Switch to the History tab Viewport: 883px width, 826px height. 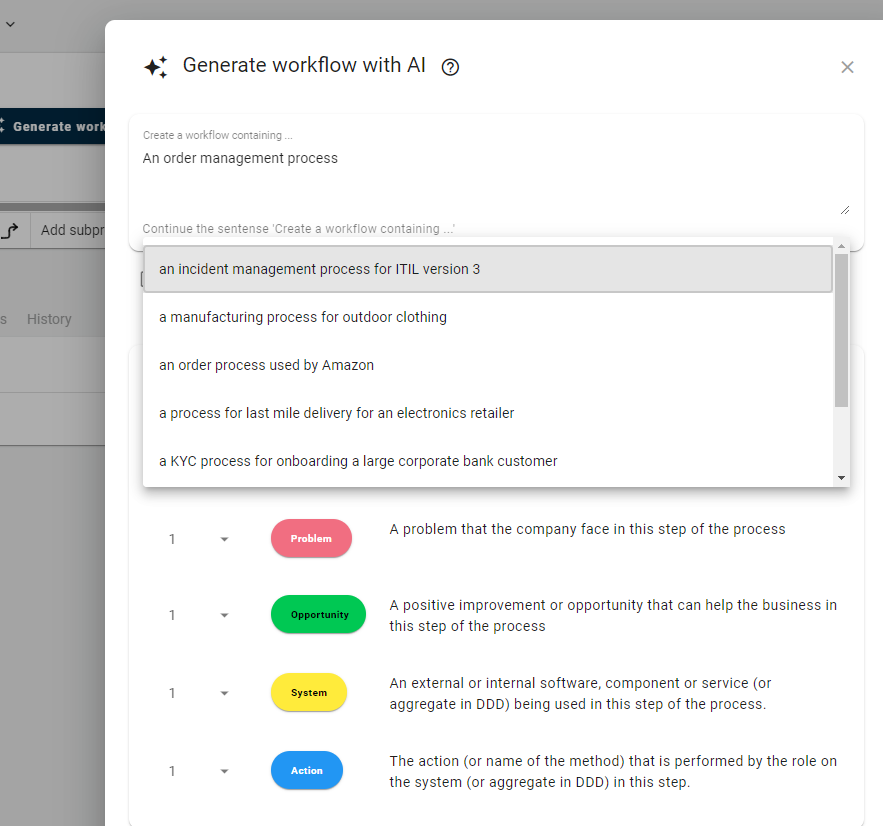(x=49, y=318)
